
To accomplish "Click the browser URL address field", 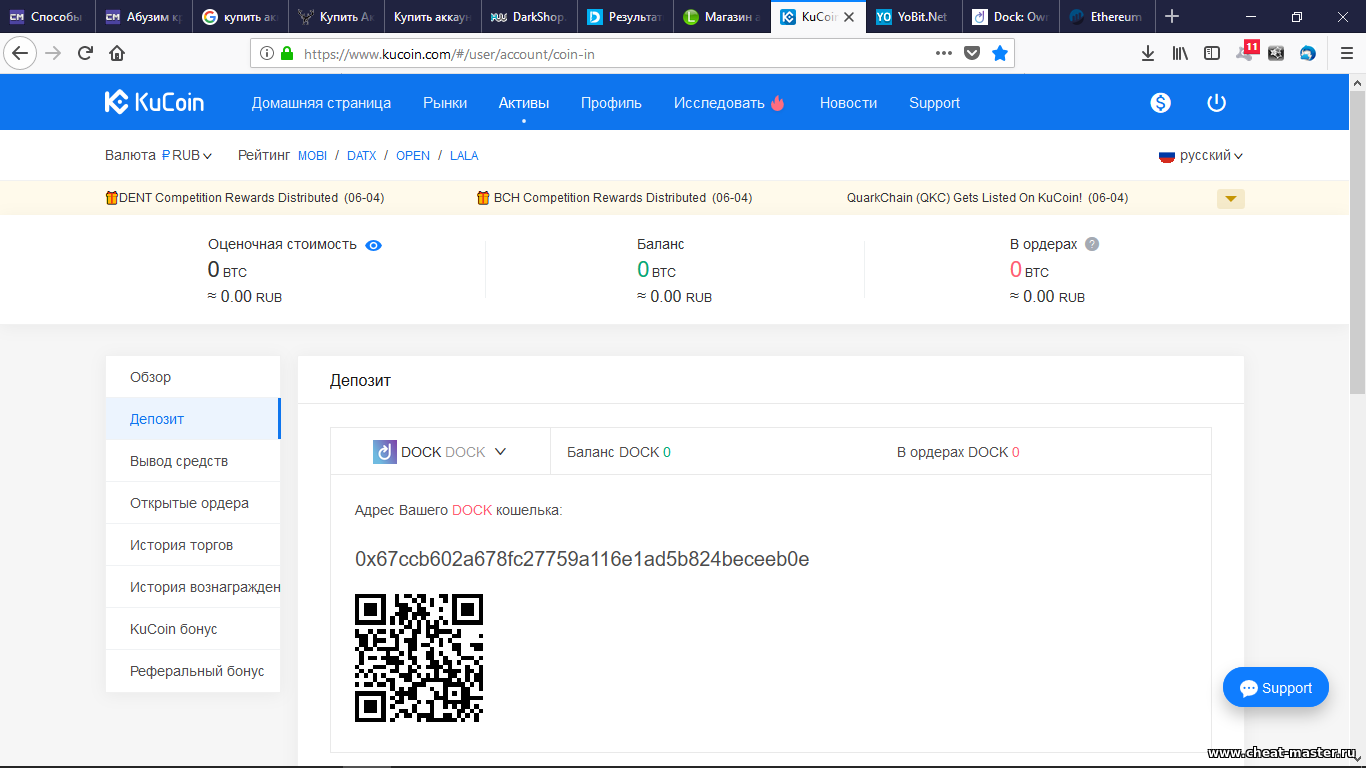I will pyautogui.click(x=600, y=54).
